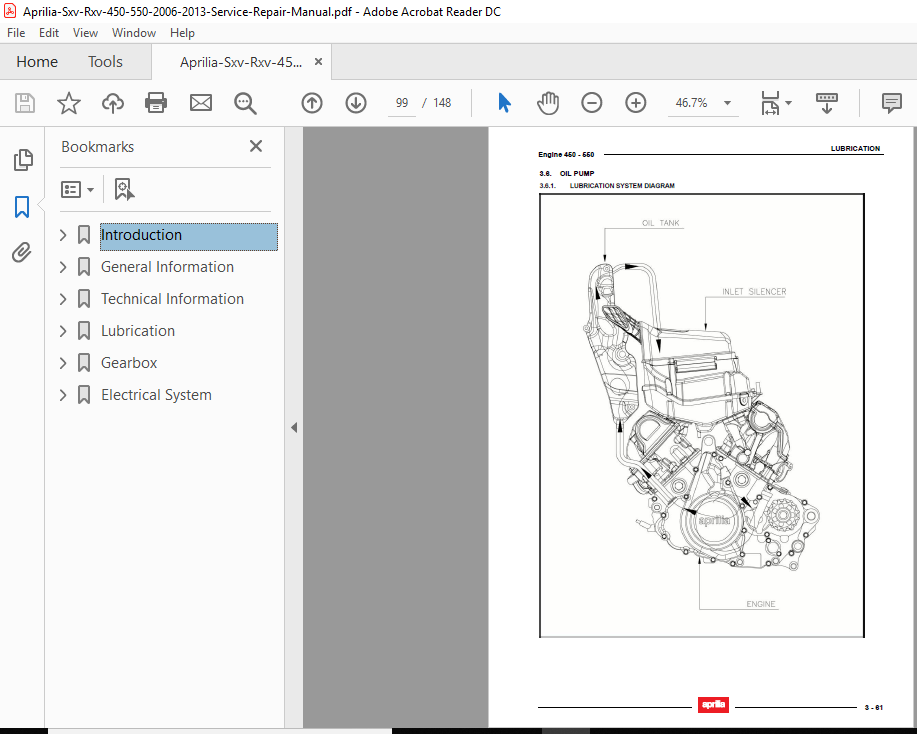Close the Bookmarks panel

pos(256,146)
